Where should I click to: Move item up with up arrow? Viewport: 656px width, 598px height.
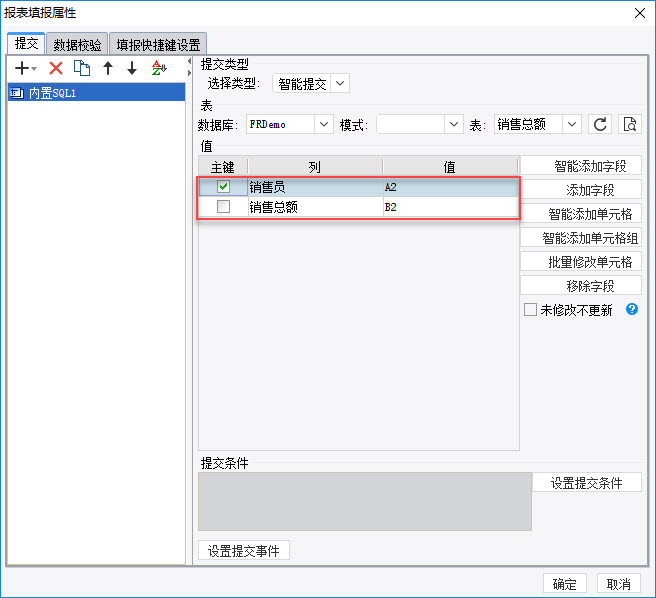[108, 68]
